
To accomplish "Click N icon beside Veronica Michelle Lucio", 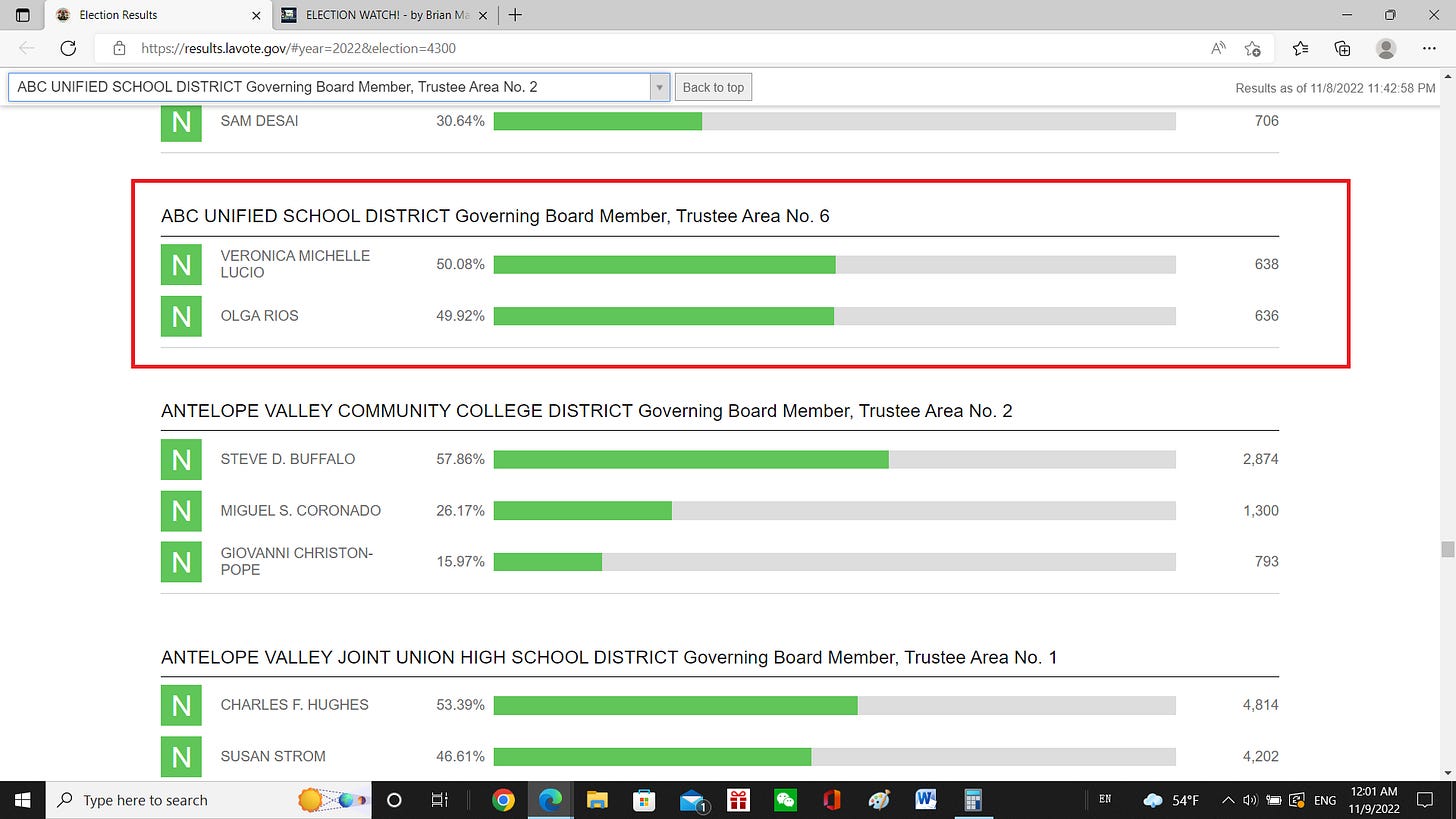I will coord(181,264).
